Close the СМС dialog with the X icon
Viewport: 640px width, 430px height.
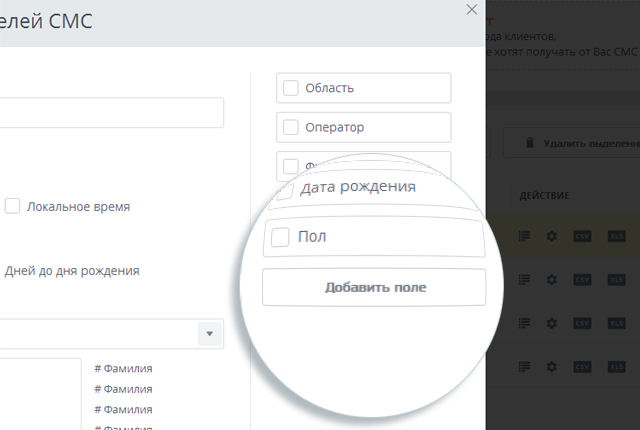tap(471, 9)
